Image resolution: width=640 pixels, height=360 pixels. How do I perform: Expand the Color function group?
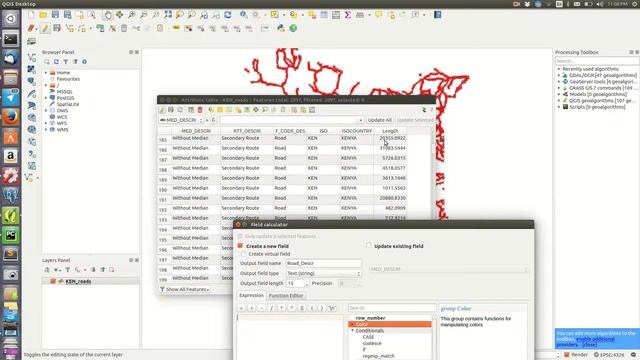(353, 324)
